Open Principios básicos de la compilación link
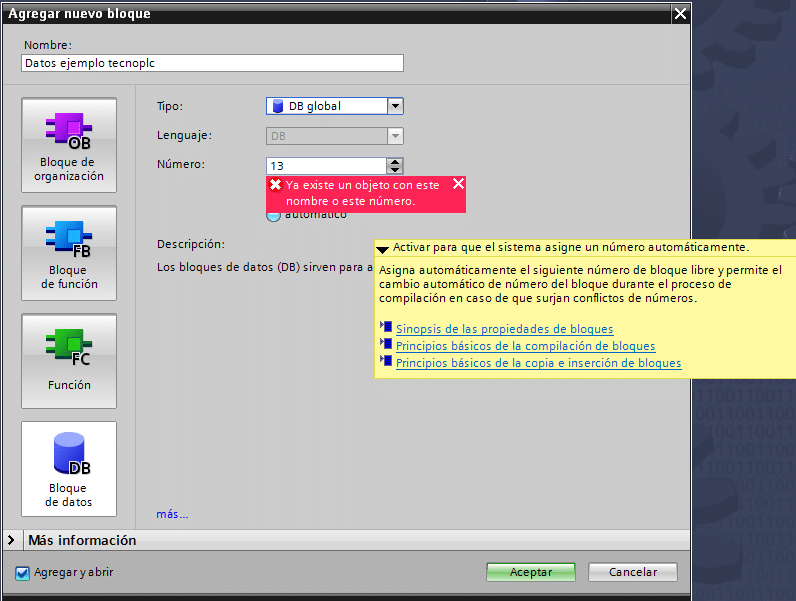Screen dimensions: 796x601 click(525, 346)
